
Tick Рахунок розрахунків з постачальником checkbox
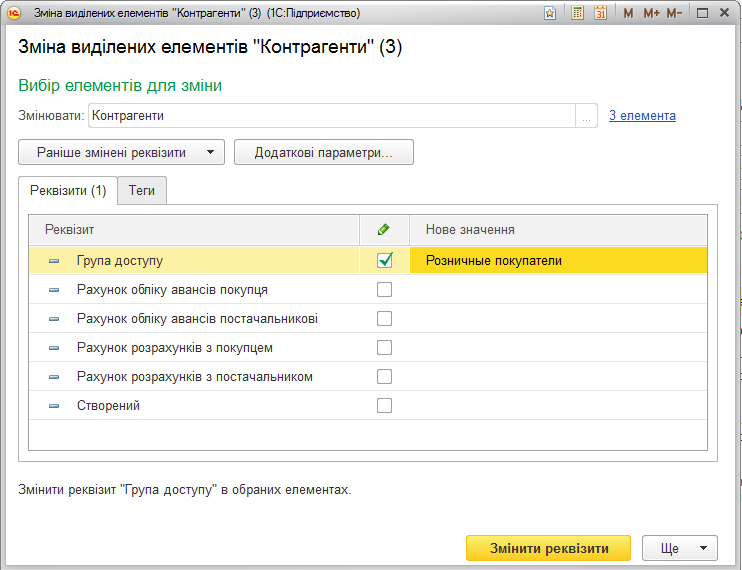(x=384, y=377)
